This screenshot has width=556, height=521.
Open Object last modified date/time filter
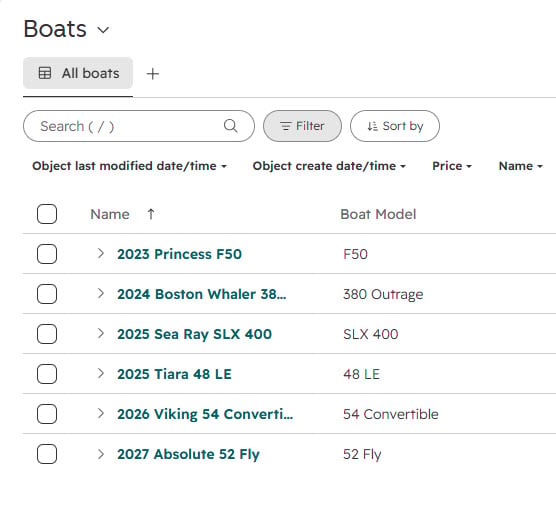tap(129, 166)
